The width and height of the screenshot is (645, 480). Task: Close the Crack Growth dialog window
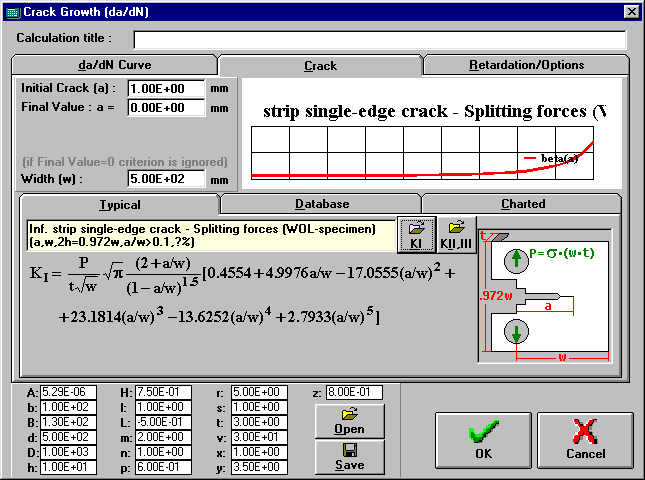pos(631,11)
